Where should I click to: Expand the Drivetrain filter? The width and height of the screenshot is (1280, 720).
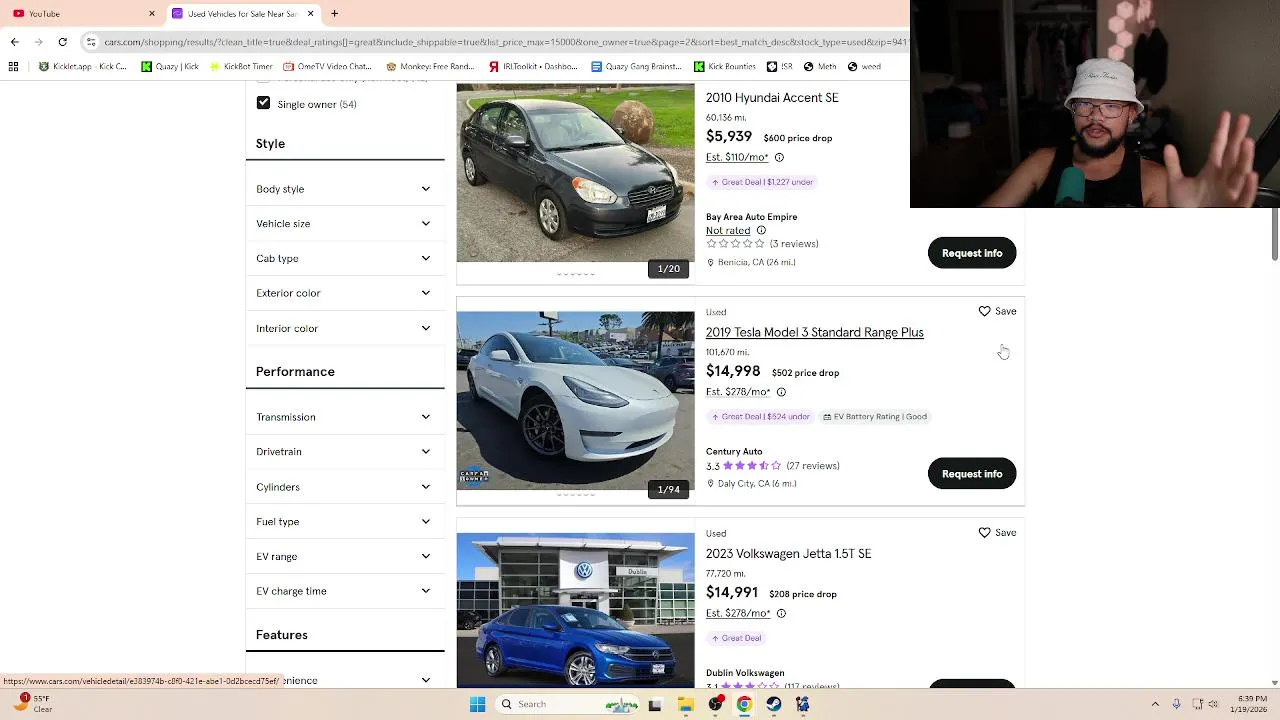tap(345, 452)
